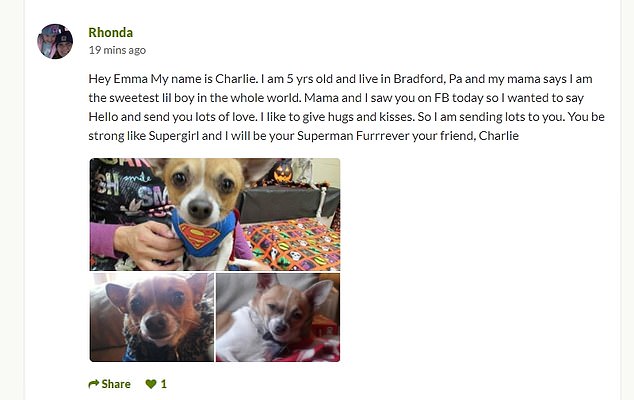The image size is (634, 400).
Task: Open bottom-right photo of dog in white shirt
Action: pyautogui.click(x=278, y=317)
